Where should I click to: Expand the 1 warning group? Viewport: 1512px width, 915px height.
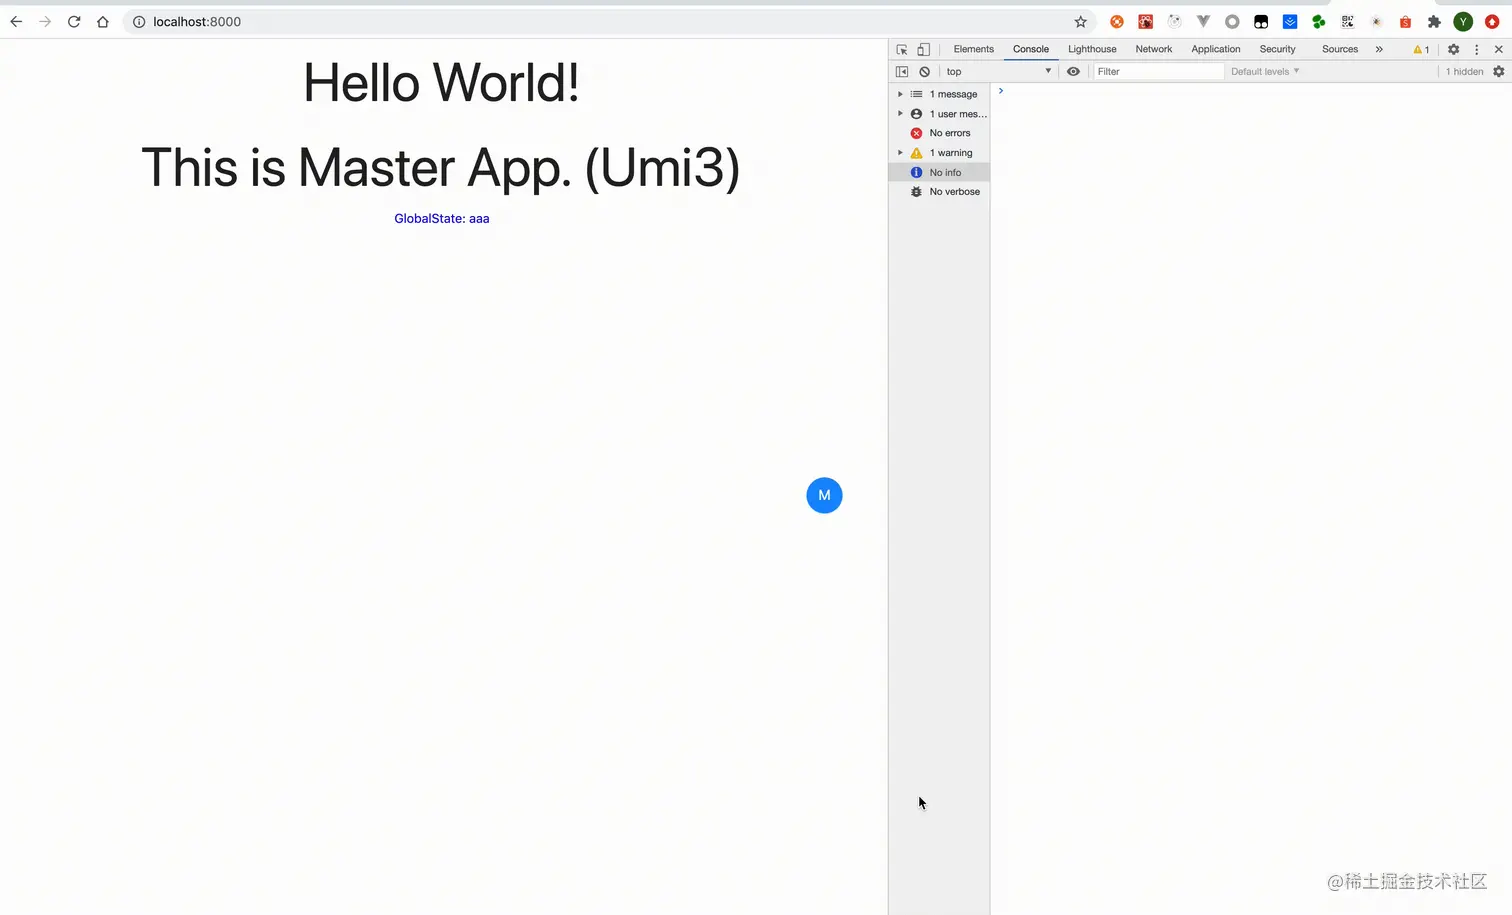tap(900, 153)
